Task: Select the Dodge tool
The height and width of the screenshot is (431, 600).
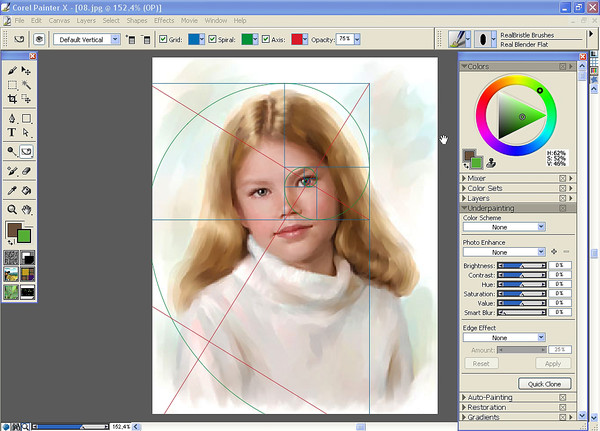Action: (12, 152)
